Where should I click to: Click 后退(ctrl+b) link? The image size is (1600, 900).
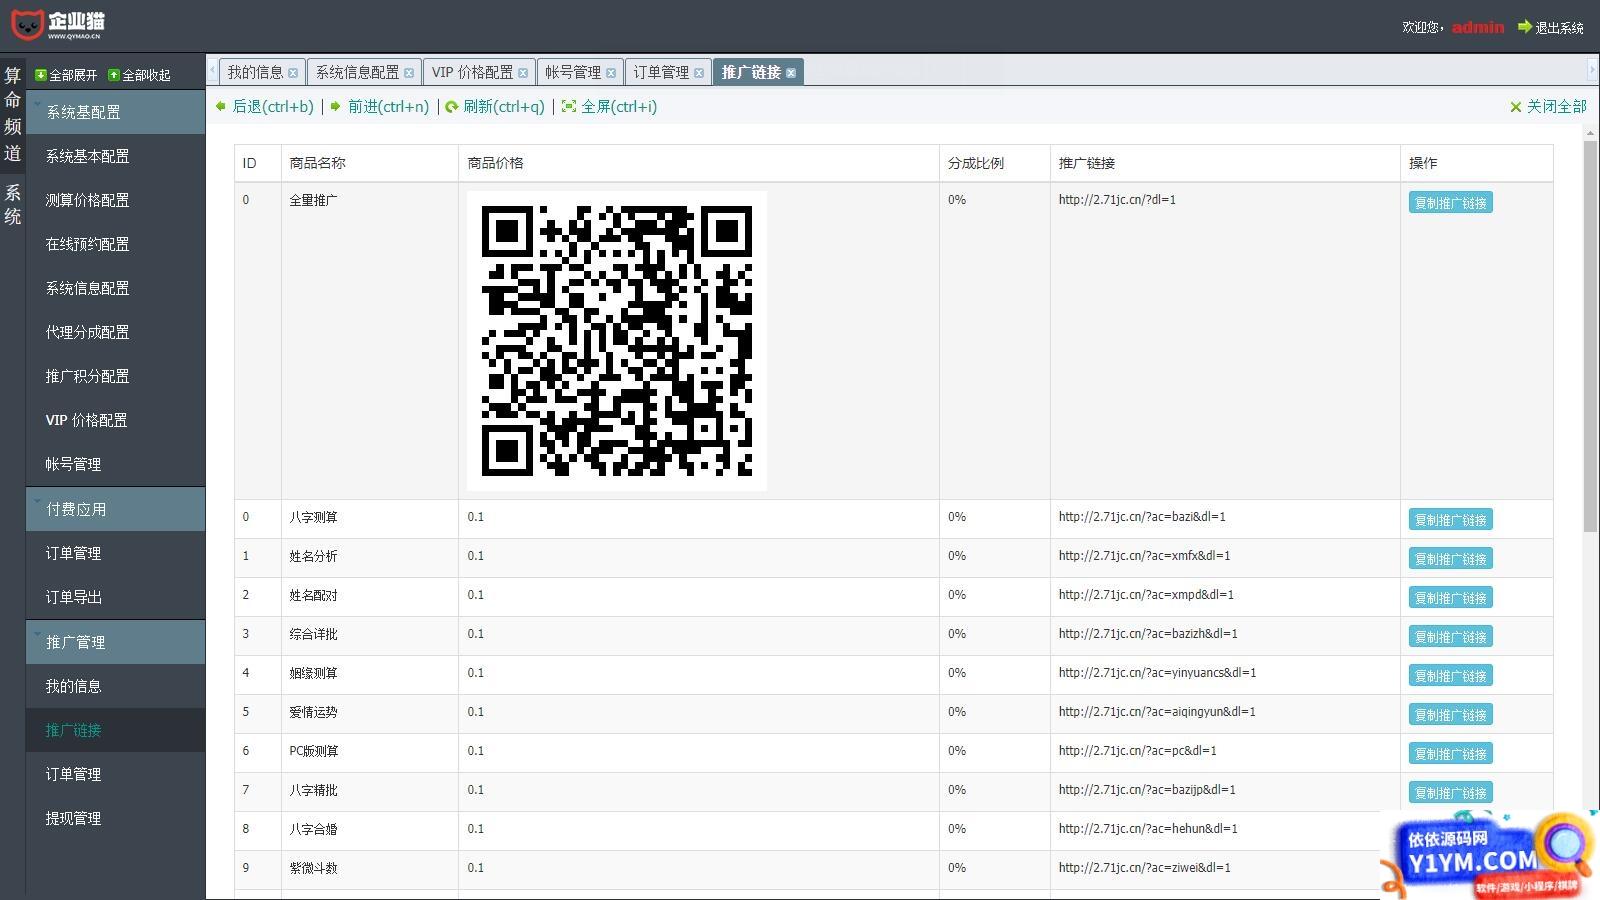[273, 106]
